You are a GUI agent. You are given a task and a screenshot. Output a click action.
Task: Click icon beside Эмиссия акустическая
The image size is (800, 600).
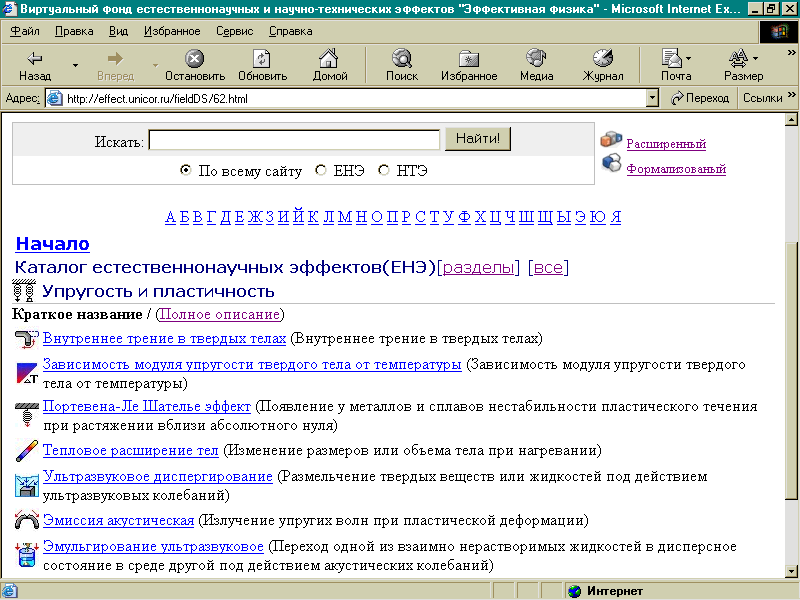[27, 520]
